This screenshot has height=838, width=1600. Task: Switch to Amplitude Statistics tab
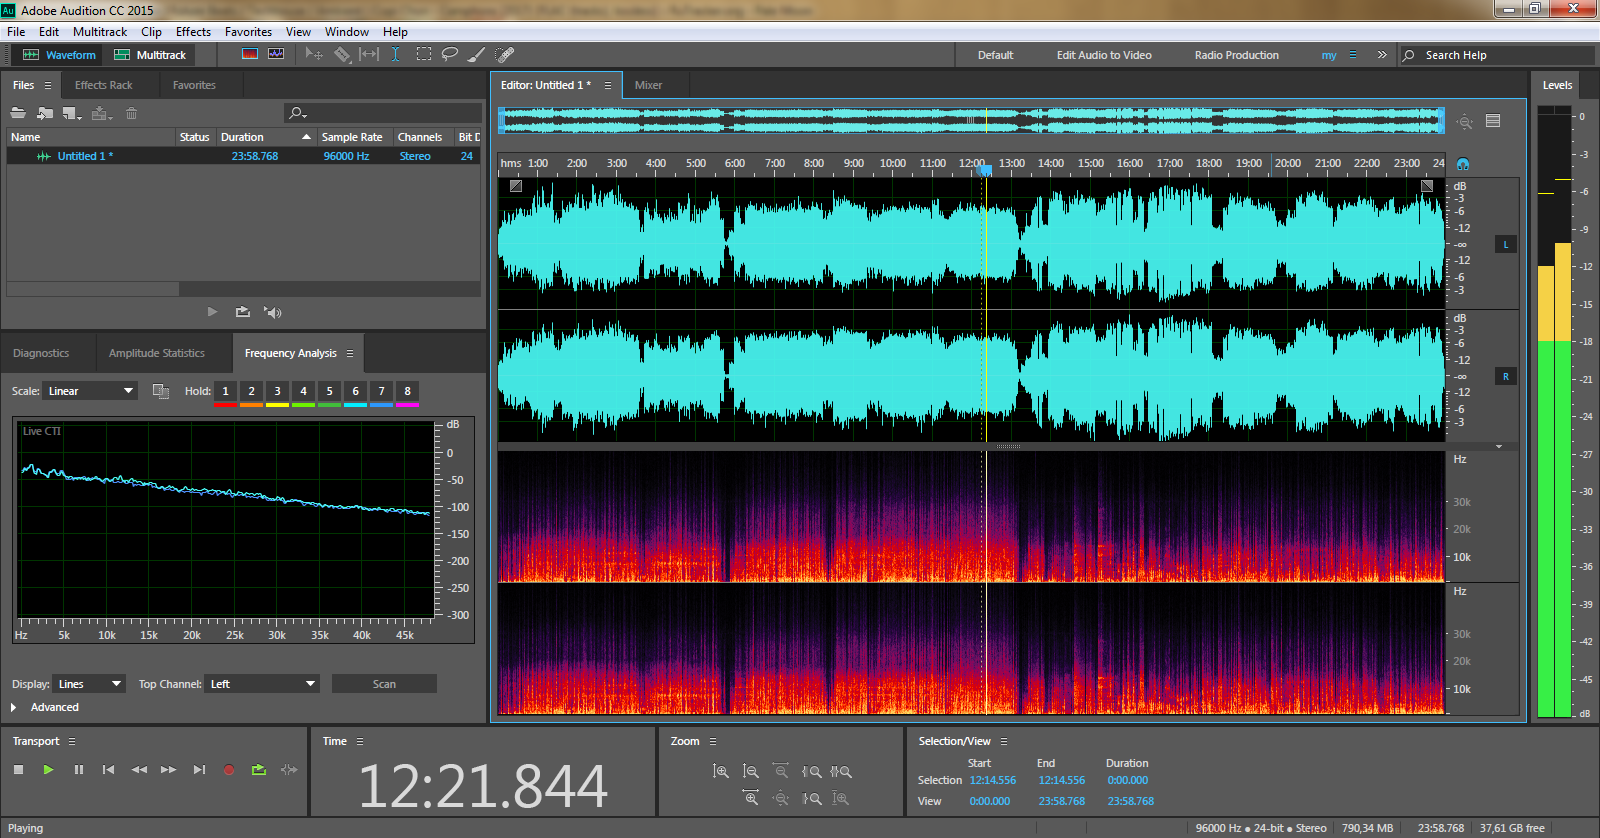click(157, 353)
